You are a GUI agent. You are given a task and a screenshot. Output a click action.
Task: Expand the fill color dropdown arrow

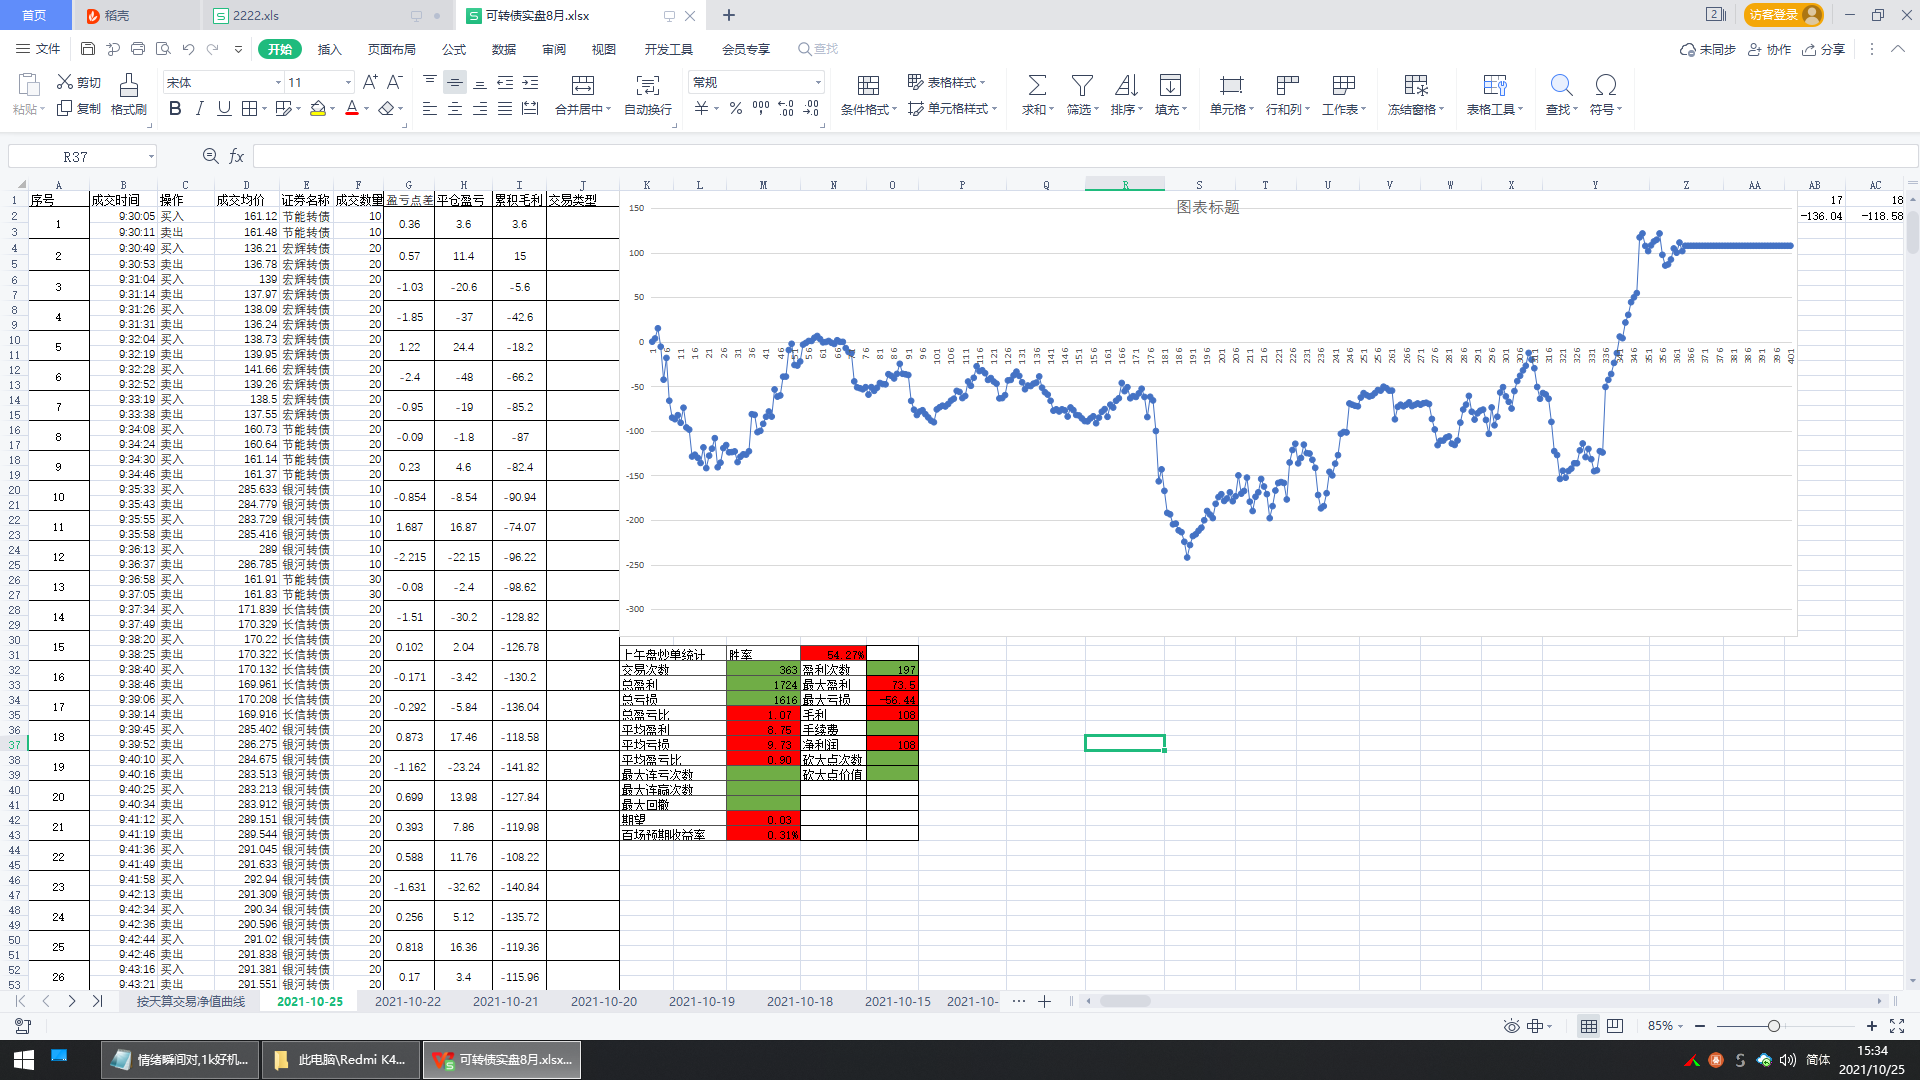(332, 108)
